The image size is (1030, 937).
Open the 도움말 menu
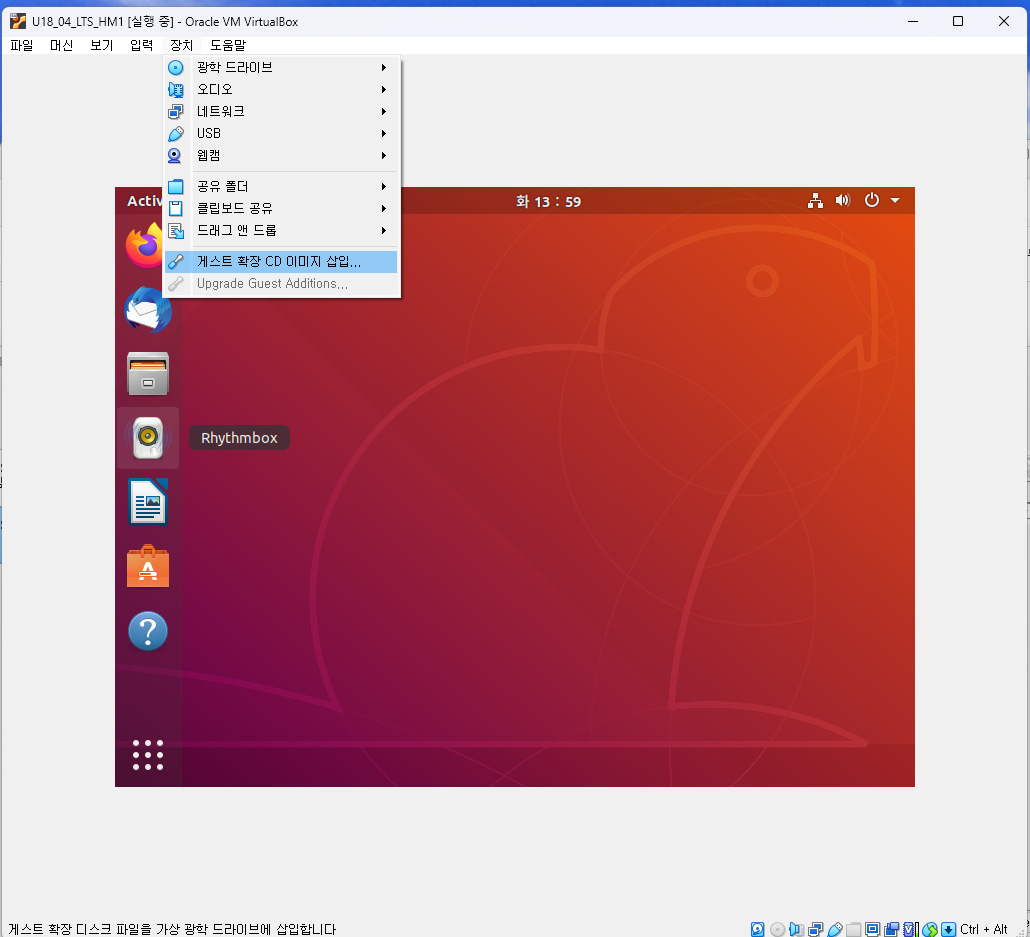tap(228, 45)
